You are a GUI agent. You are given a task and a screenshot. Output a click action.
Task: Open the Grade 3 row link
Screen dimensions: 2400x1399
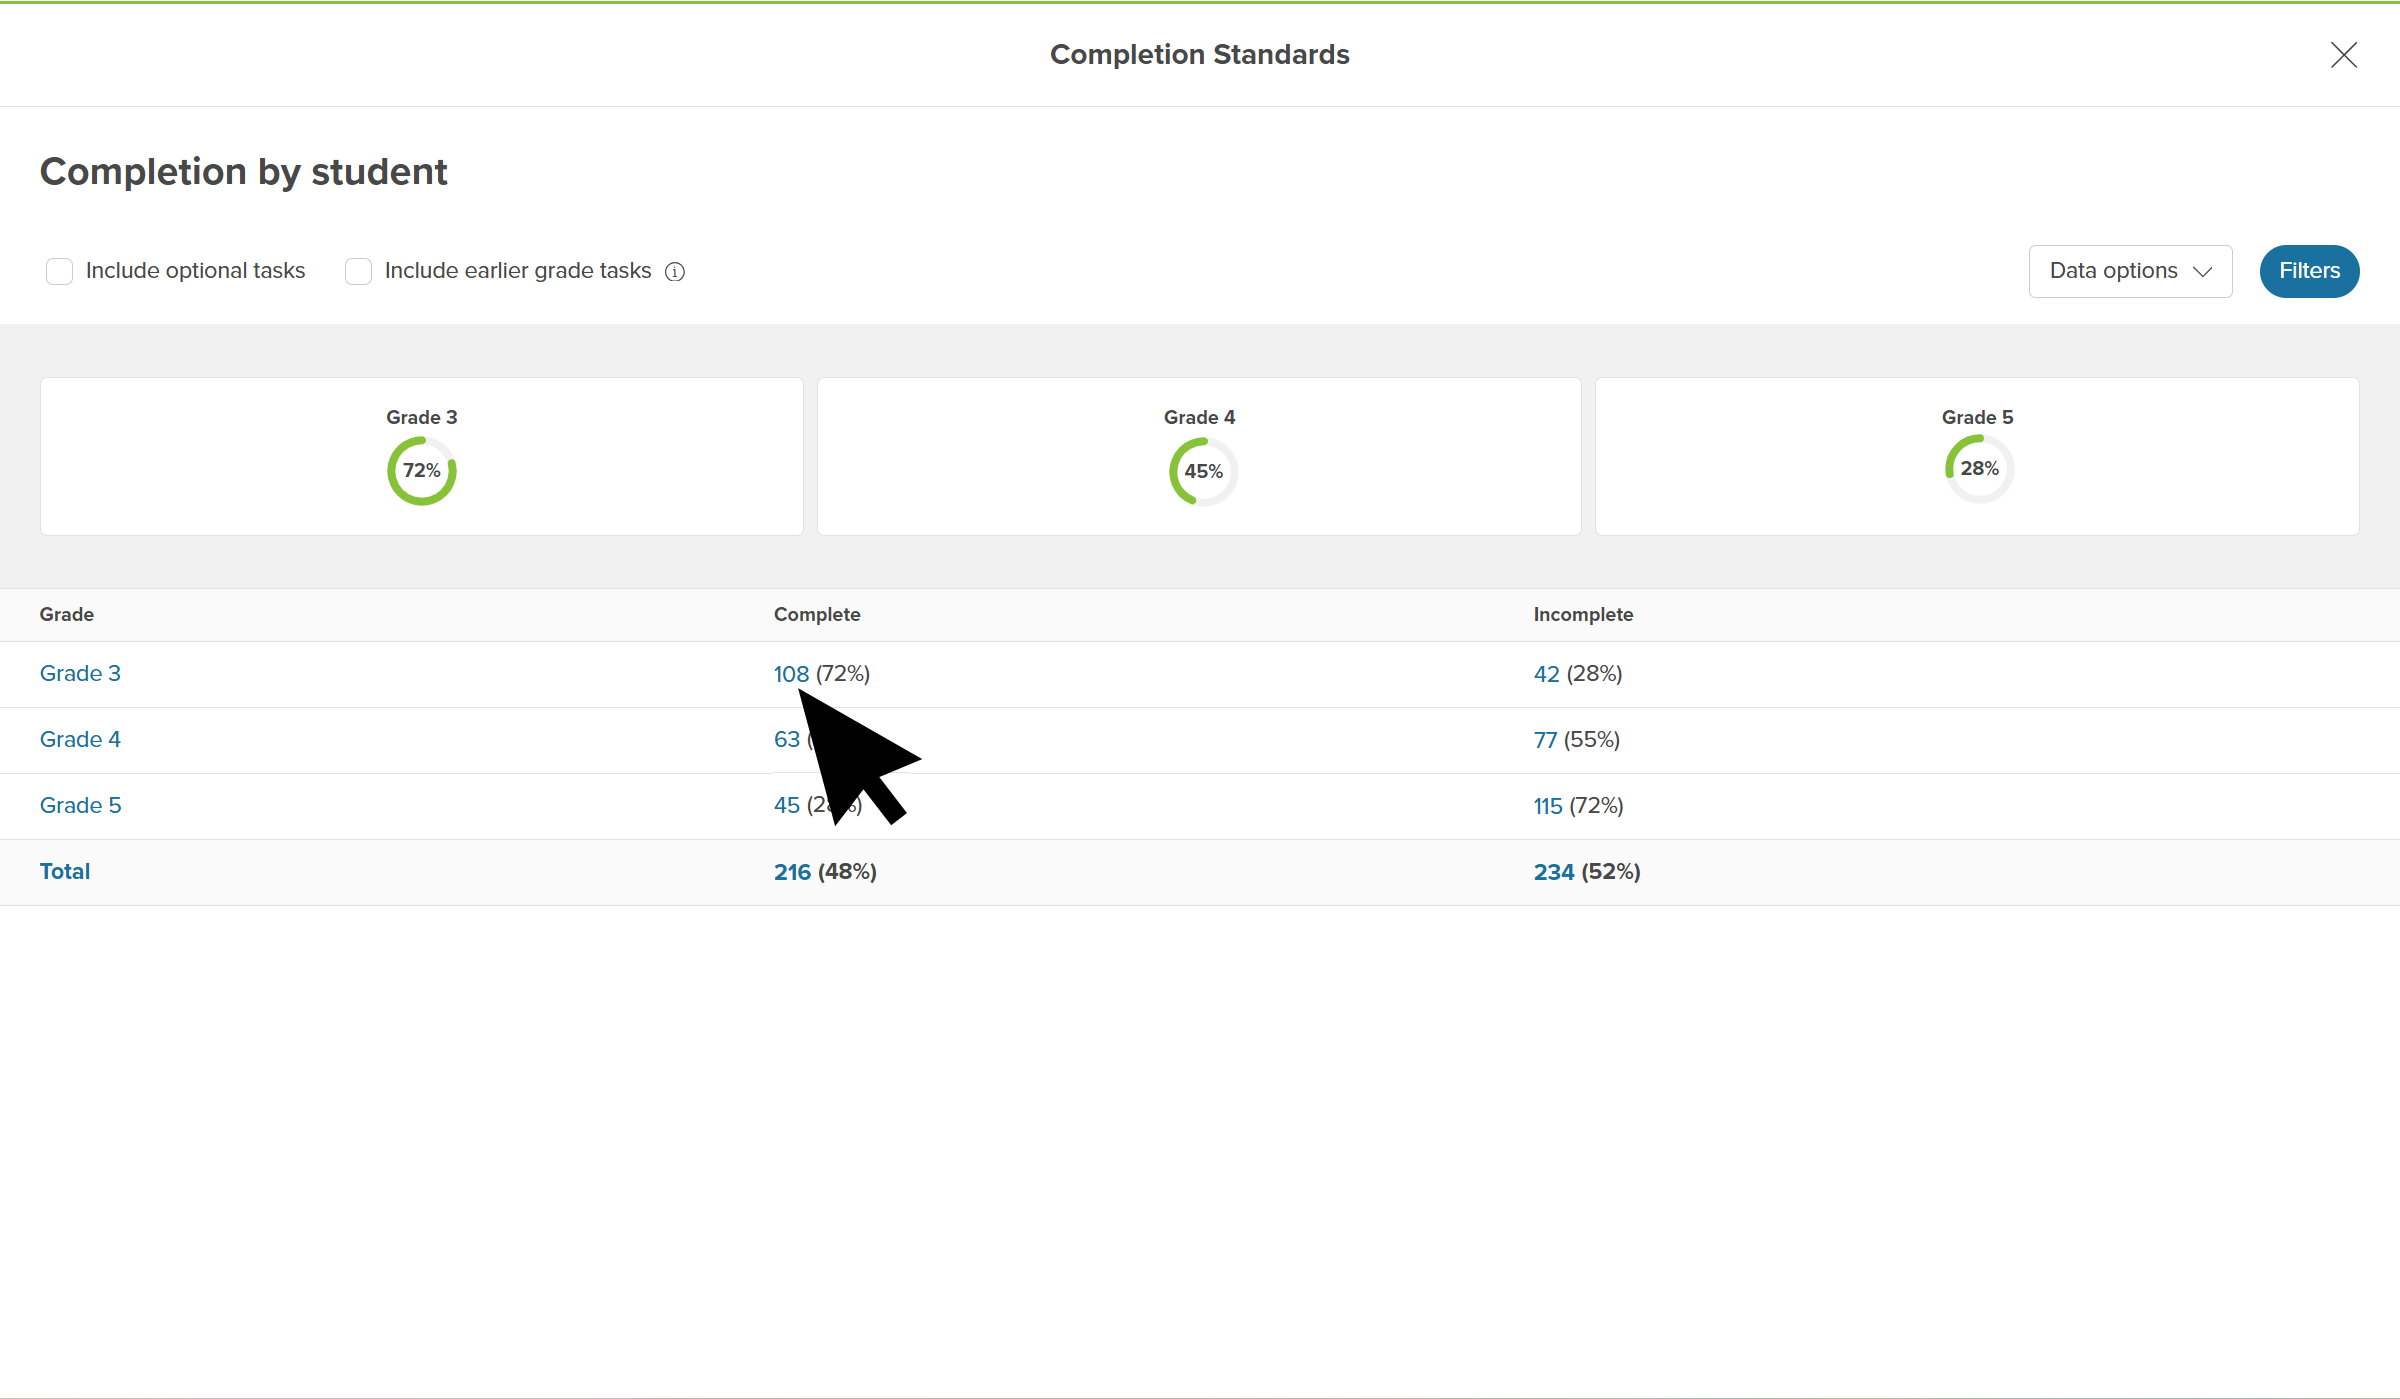[x=80, y=674]
